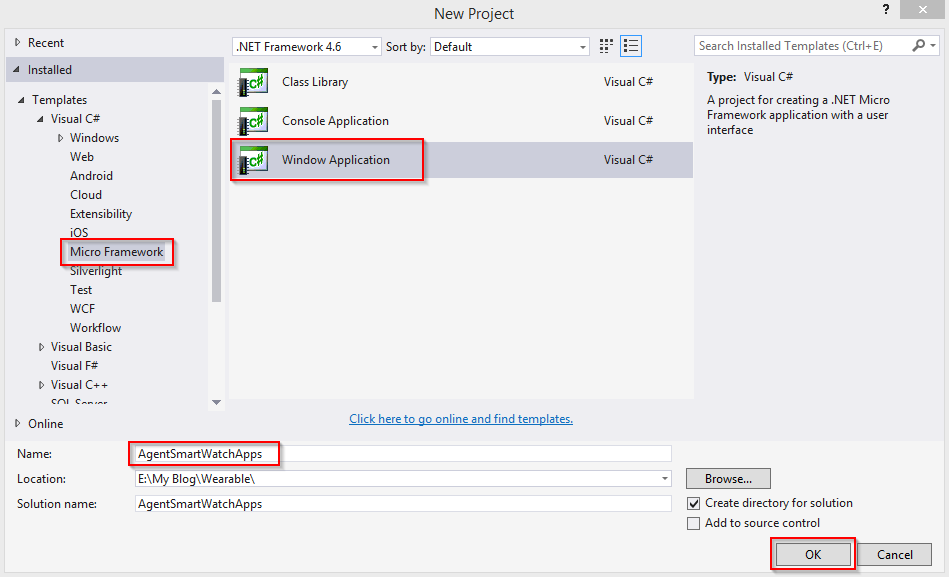This screenshot has width=949, height=577.
Task: Expand the Visual Basic tree node
Action: click(41, 347)
